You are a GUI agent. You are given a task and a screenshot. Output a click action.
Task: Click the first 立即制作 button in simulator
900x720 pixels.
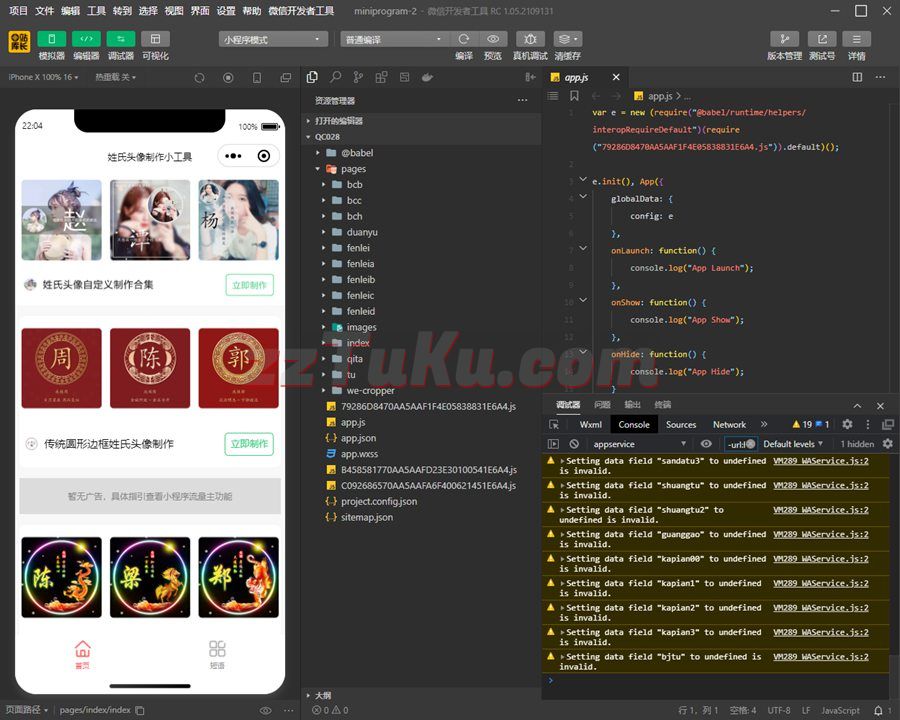[249, 285]
